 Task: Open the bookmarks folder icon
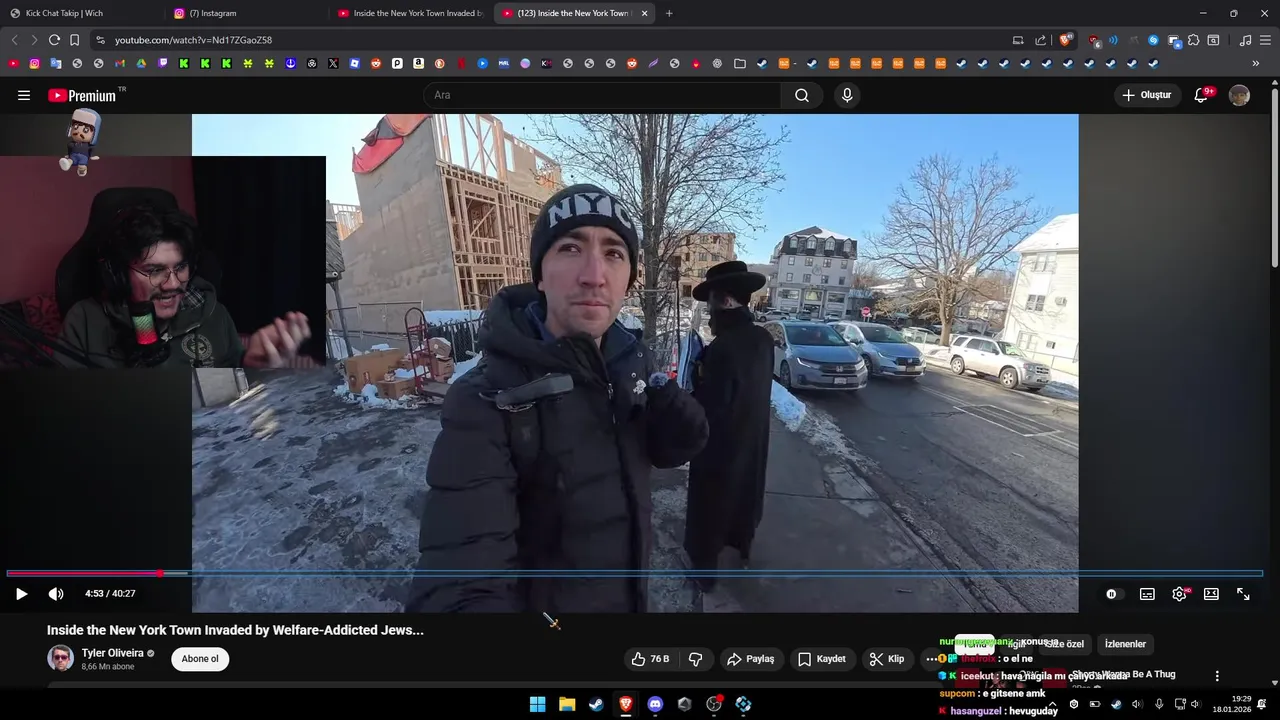click(x=739, y=63)
